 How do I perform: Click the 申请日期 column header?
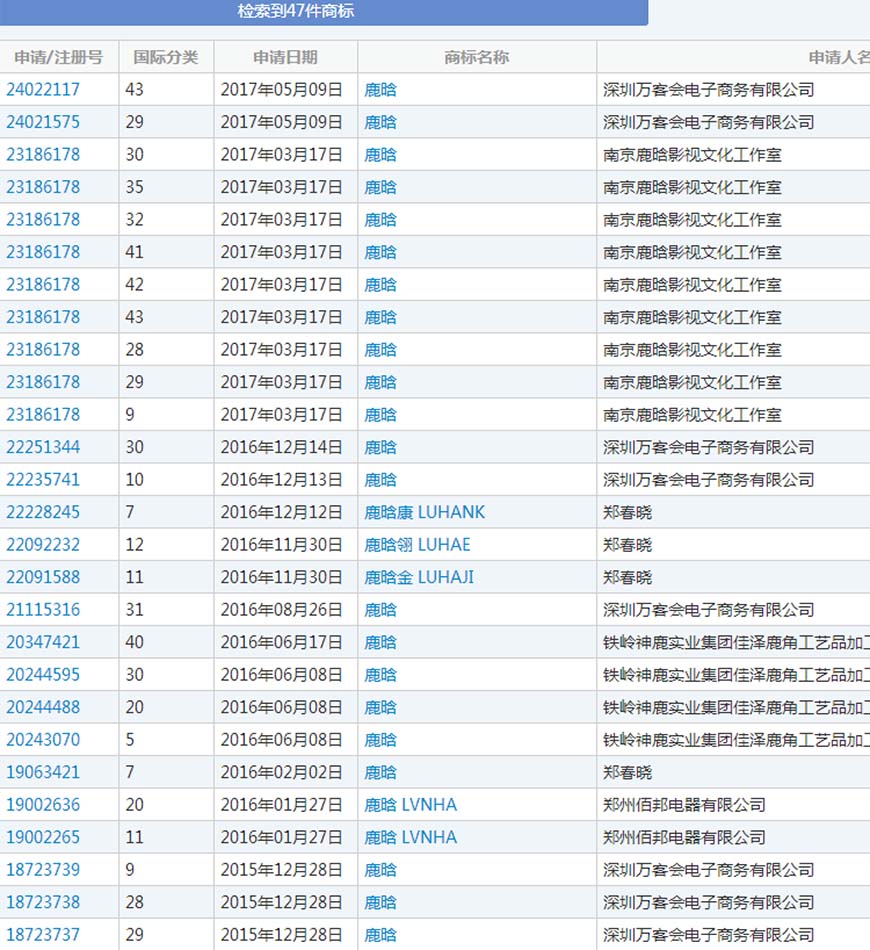tap(285, 57)
